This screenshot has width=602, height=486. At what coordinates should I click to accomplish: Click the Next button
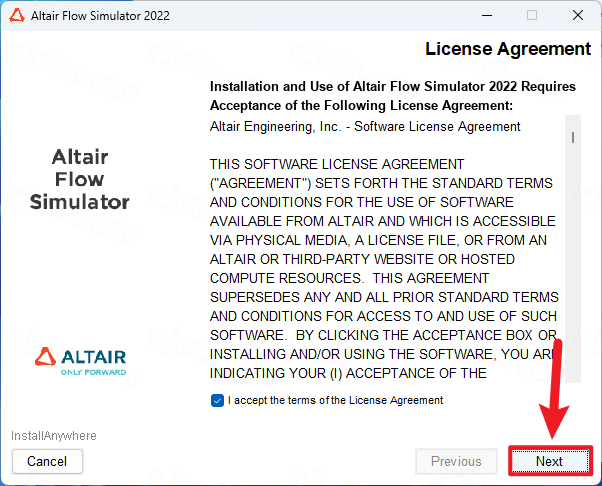[x=550, y=461]
